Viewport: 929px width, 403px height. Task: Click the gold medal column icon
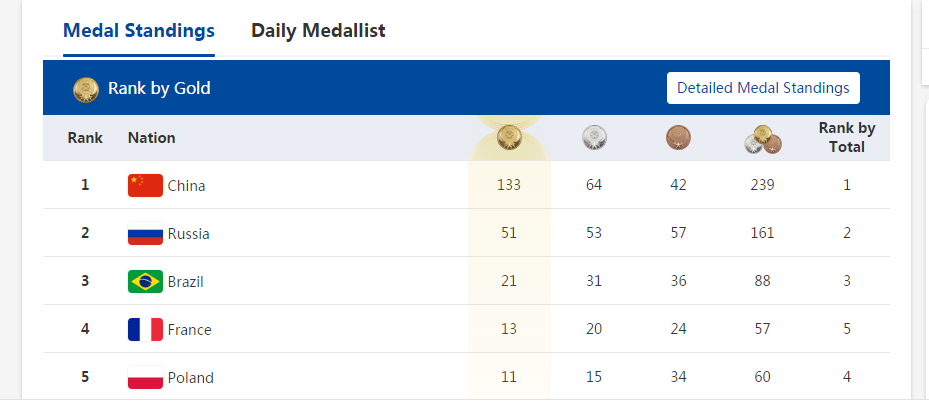coord(509,138)
